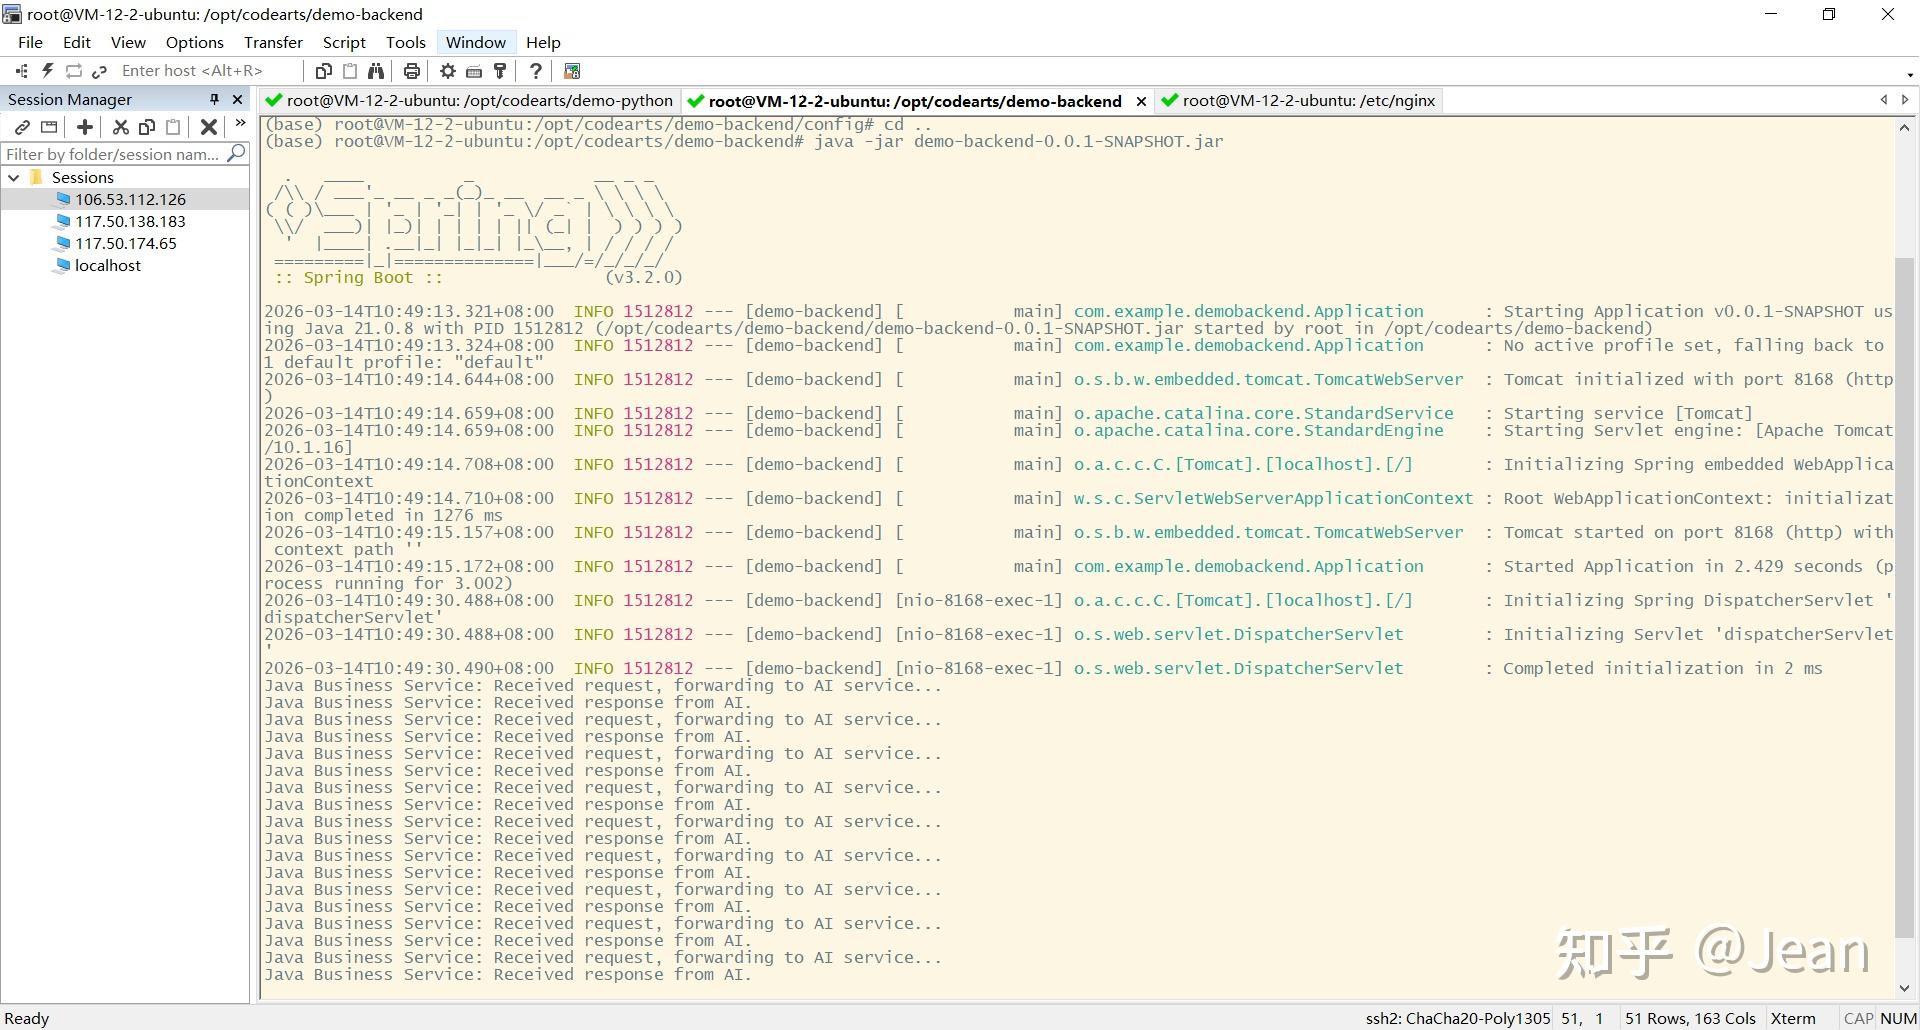The height and width of the screenshot is (1030, 1920).
Task: Close the demo-backend tab
Action: [1141, 101]
